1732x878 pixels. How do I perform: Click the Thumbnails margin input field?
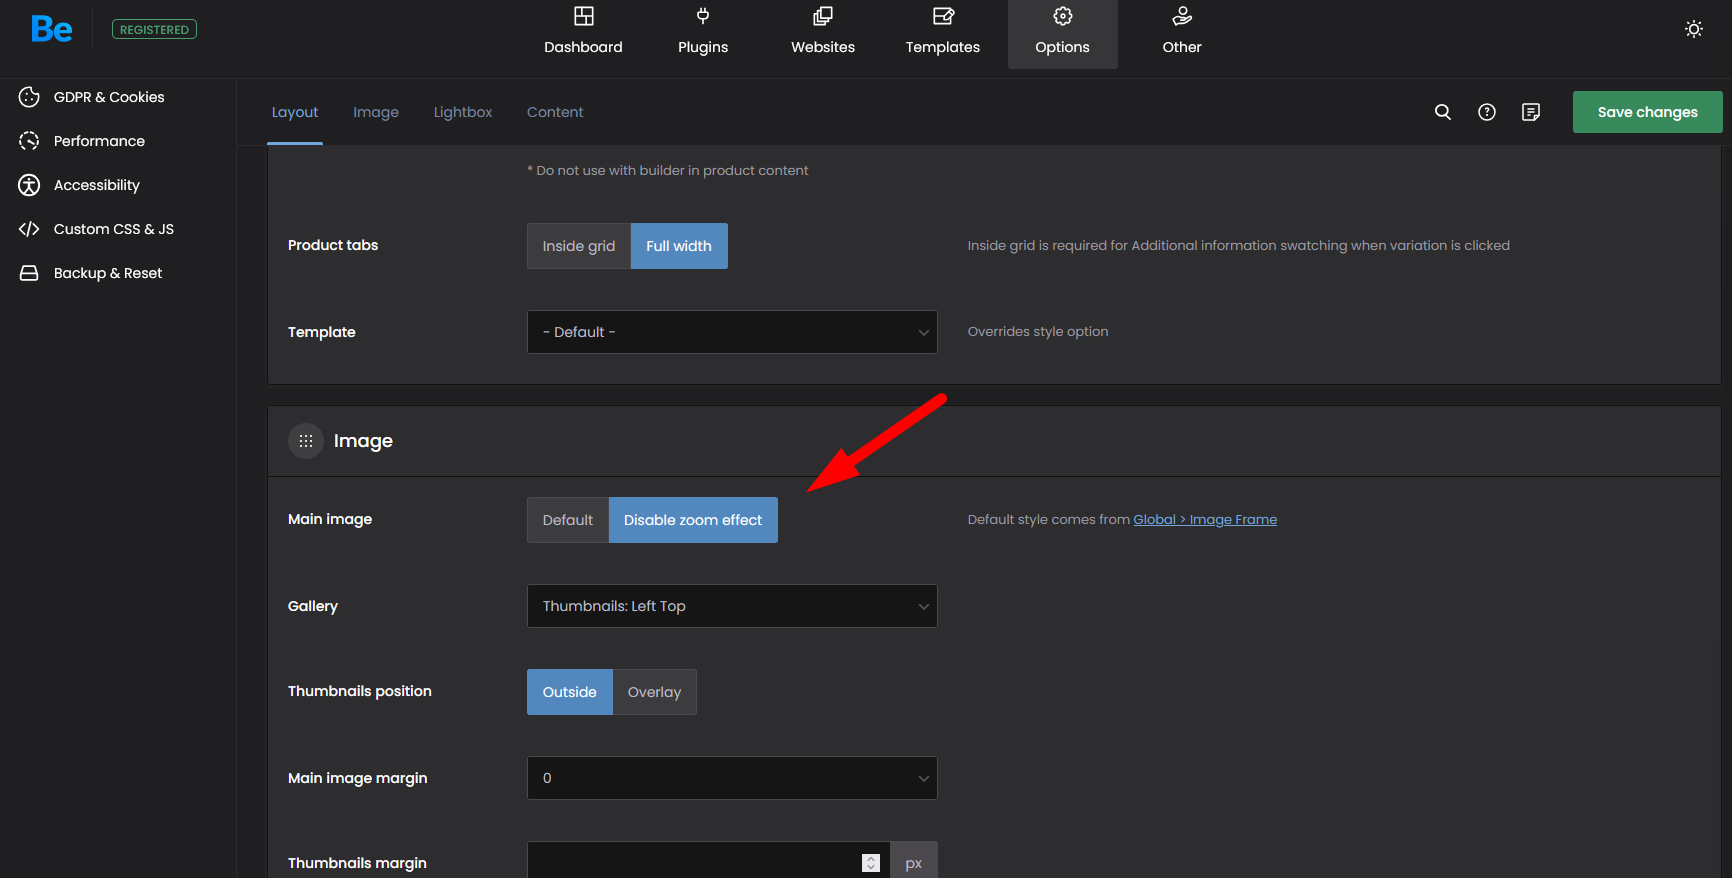tap(708, 862)
